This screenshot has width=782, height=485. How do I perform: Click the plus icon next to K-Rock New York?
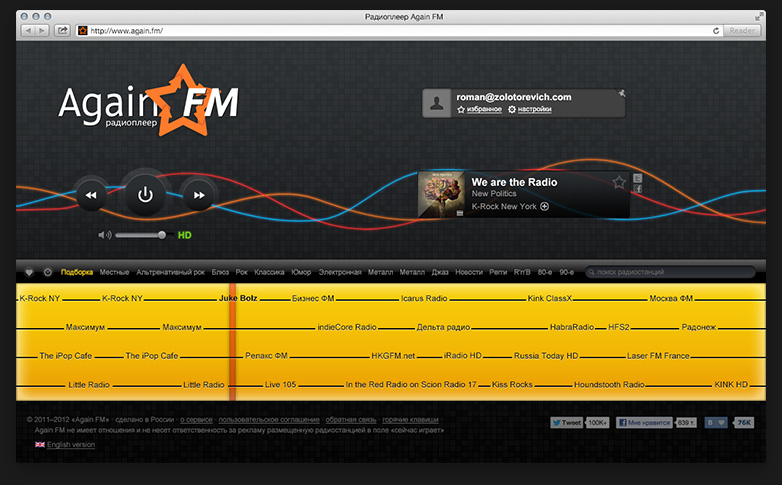pos(545,207)
